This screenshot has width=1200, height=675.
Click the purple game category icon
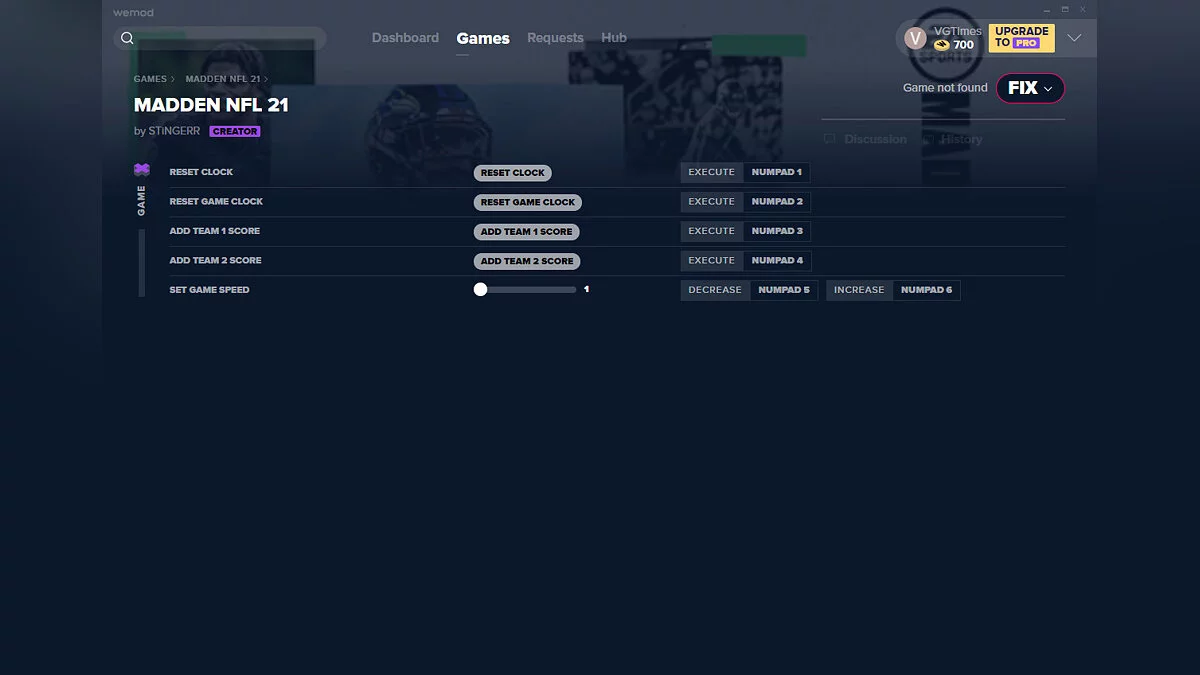click(x=142, y=170)
